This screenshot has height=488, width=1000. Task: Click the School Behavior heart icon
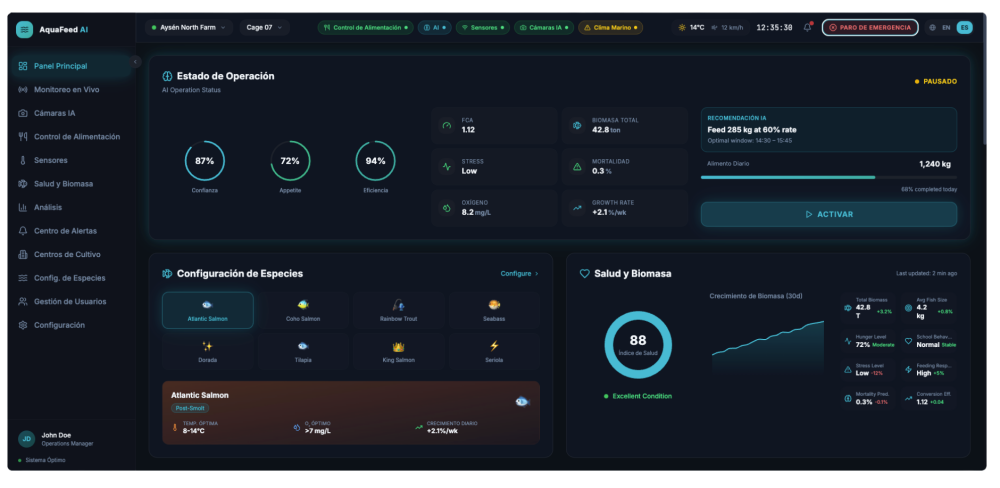point(908,341)
